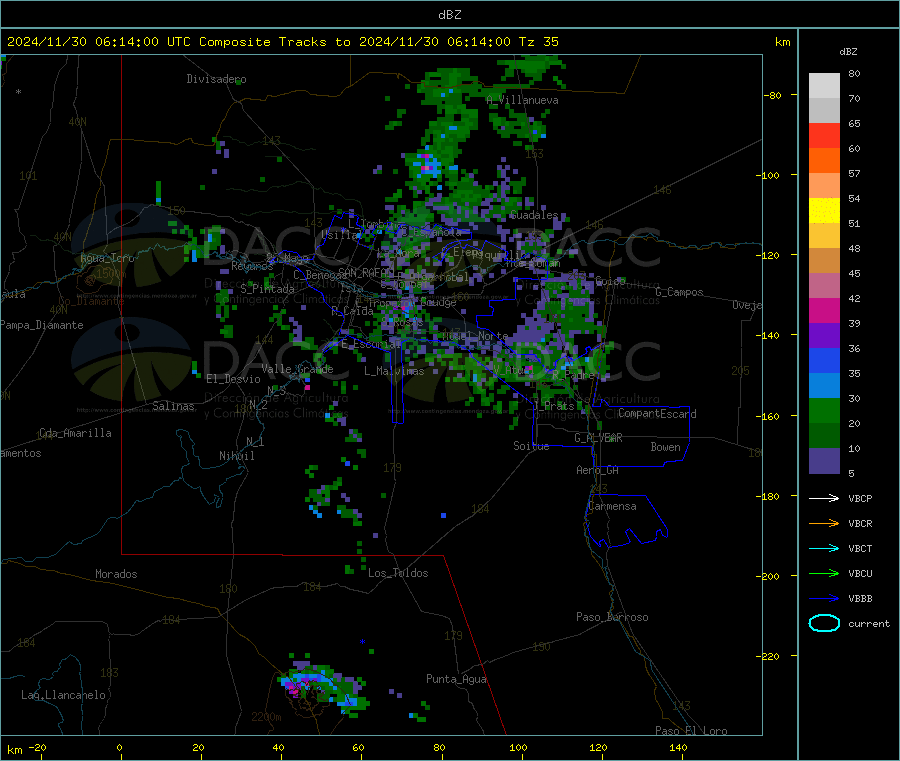
Task: Click the 'Punta_Agua' map label
Action: [456, 679]
